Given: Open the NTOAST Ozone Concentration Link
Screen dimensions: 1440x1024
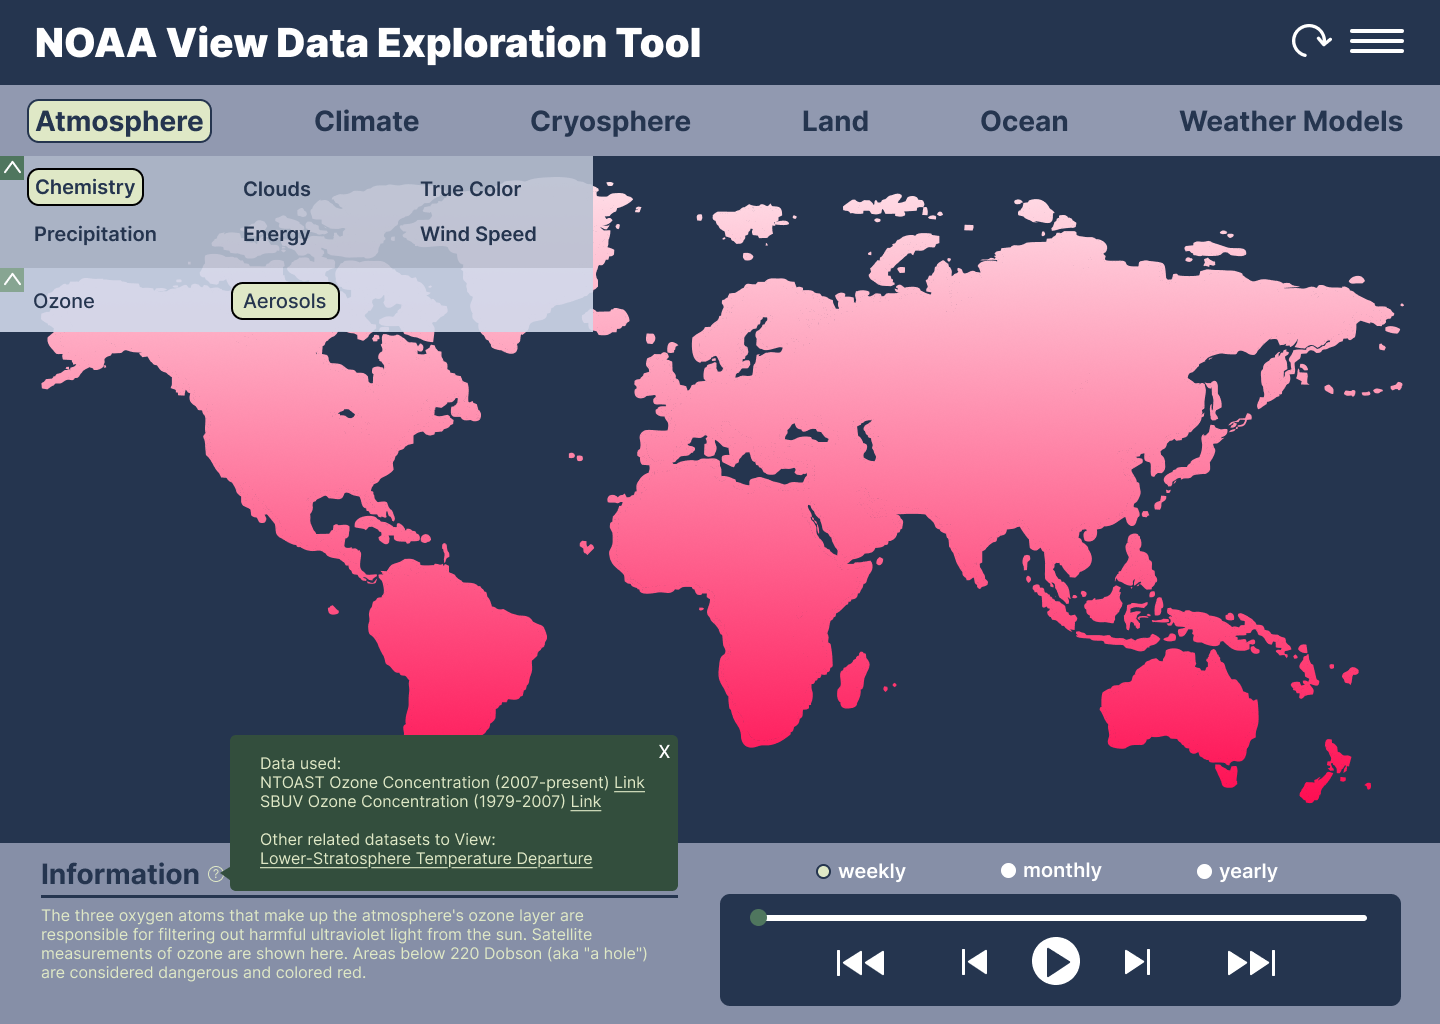Looking at the screenshot, I should point(629,782).
